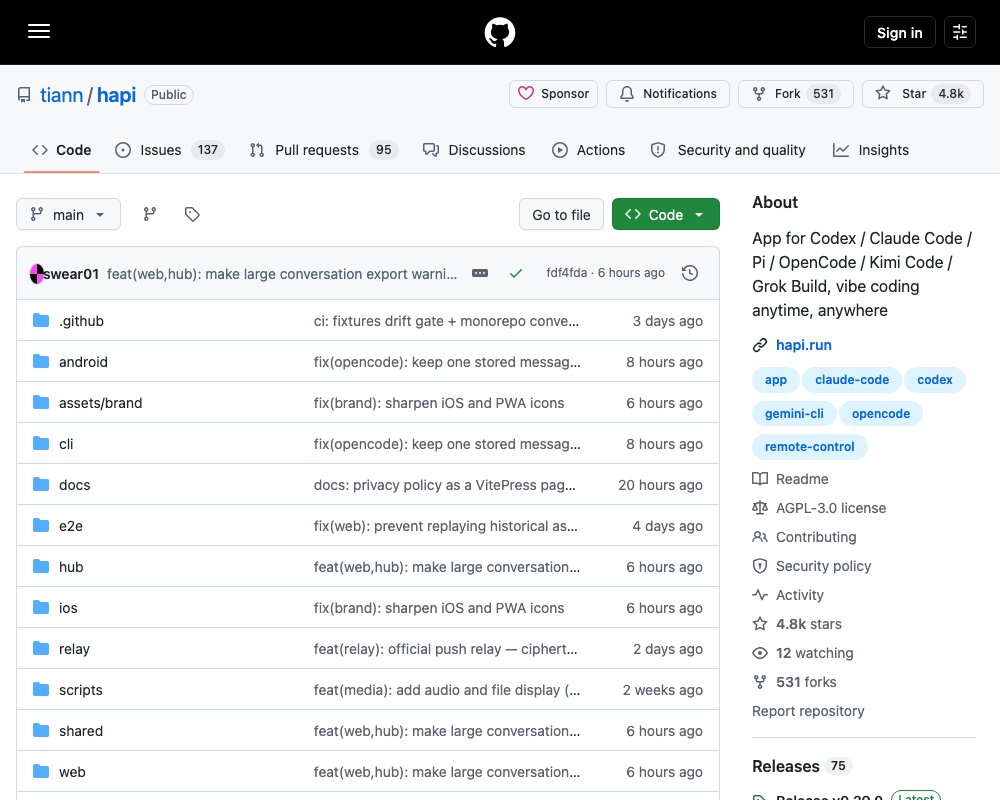
Task: Click 'fix(web): prevent replaying historical' commit
Action: click(445, 526)
